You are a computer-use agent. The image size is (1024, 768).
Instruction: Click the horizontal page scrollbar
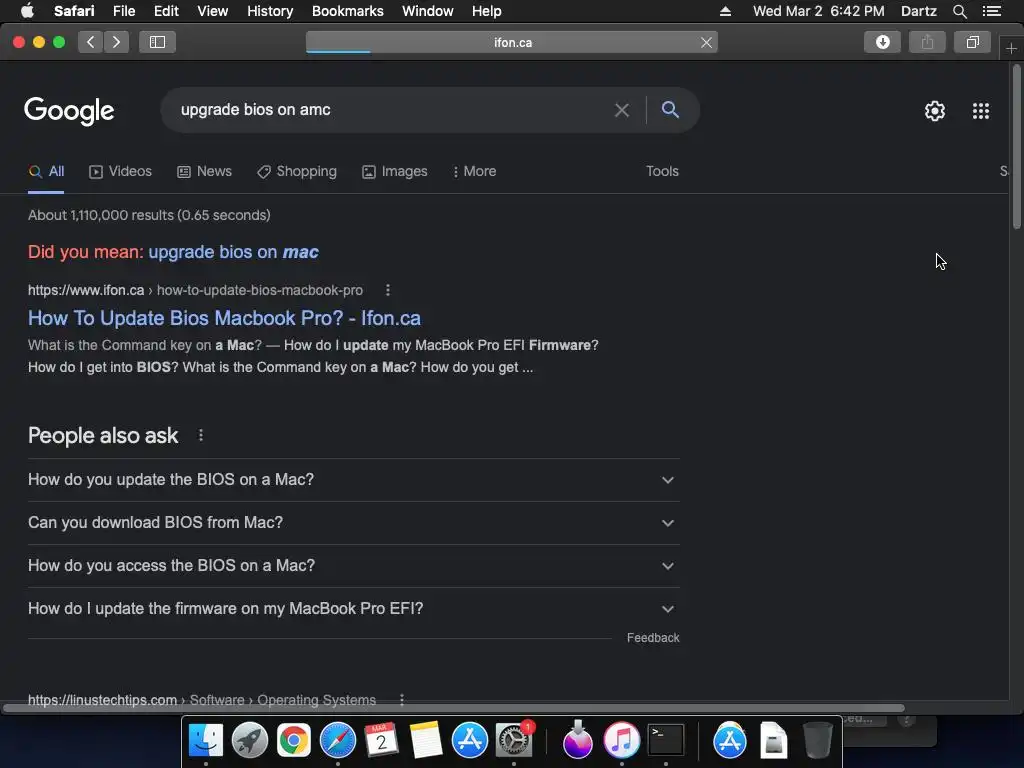(x=454, y=708)
